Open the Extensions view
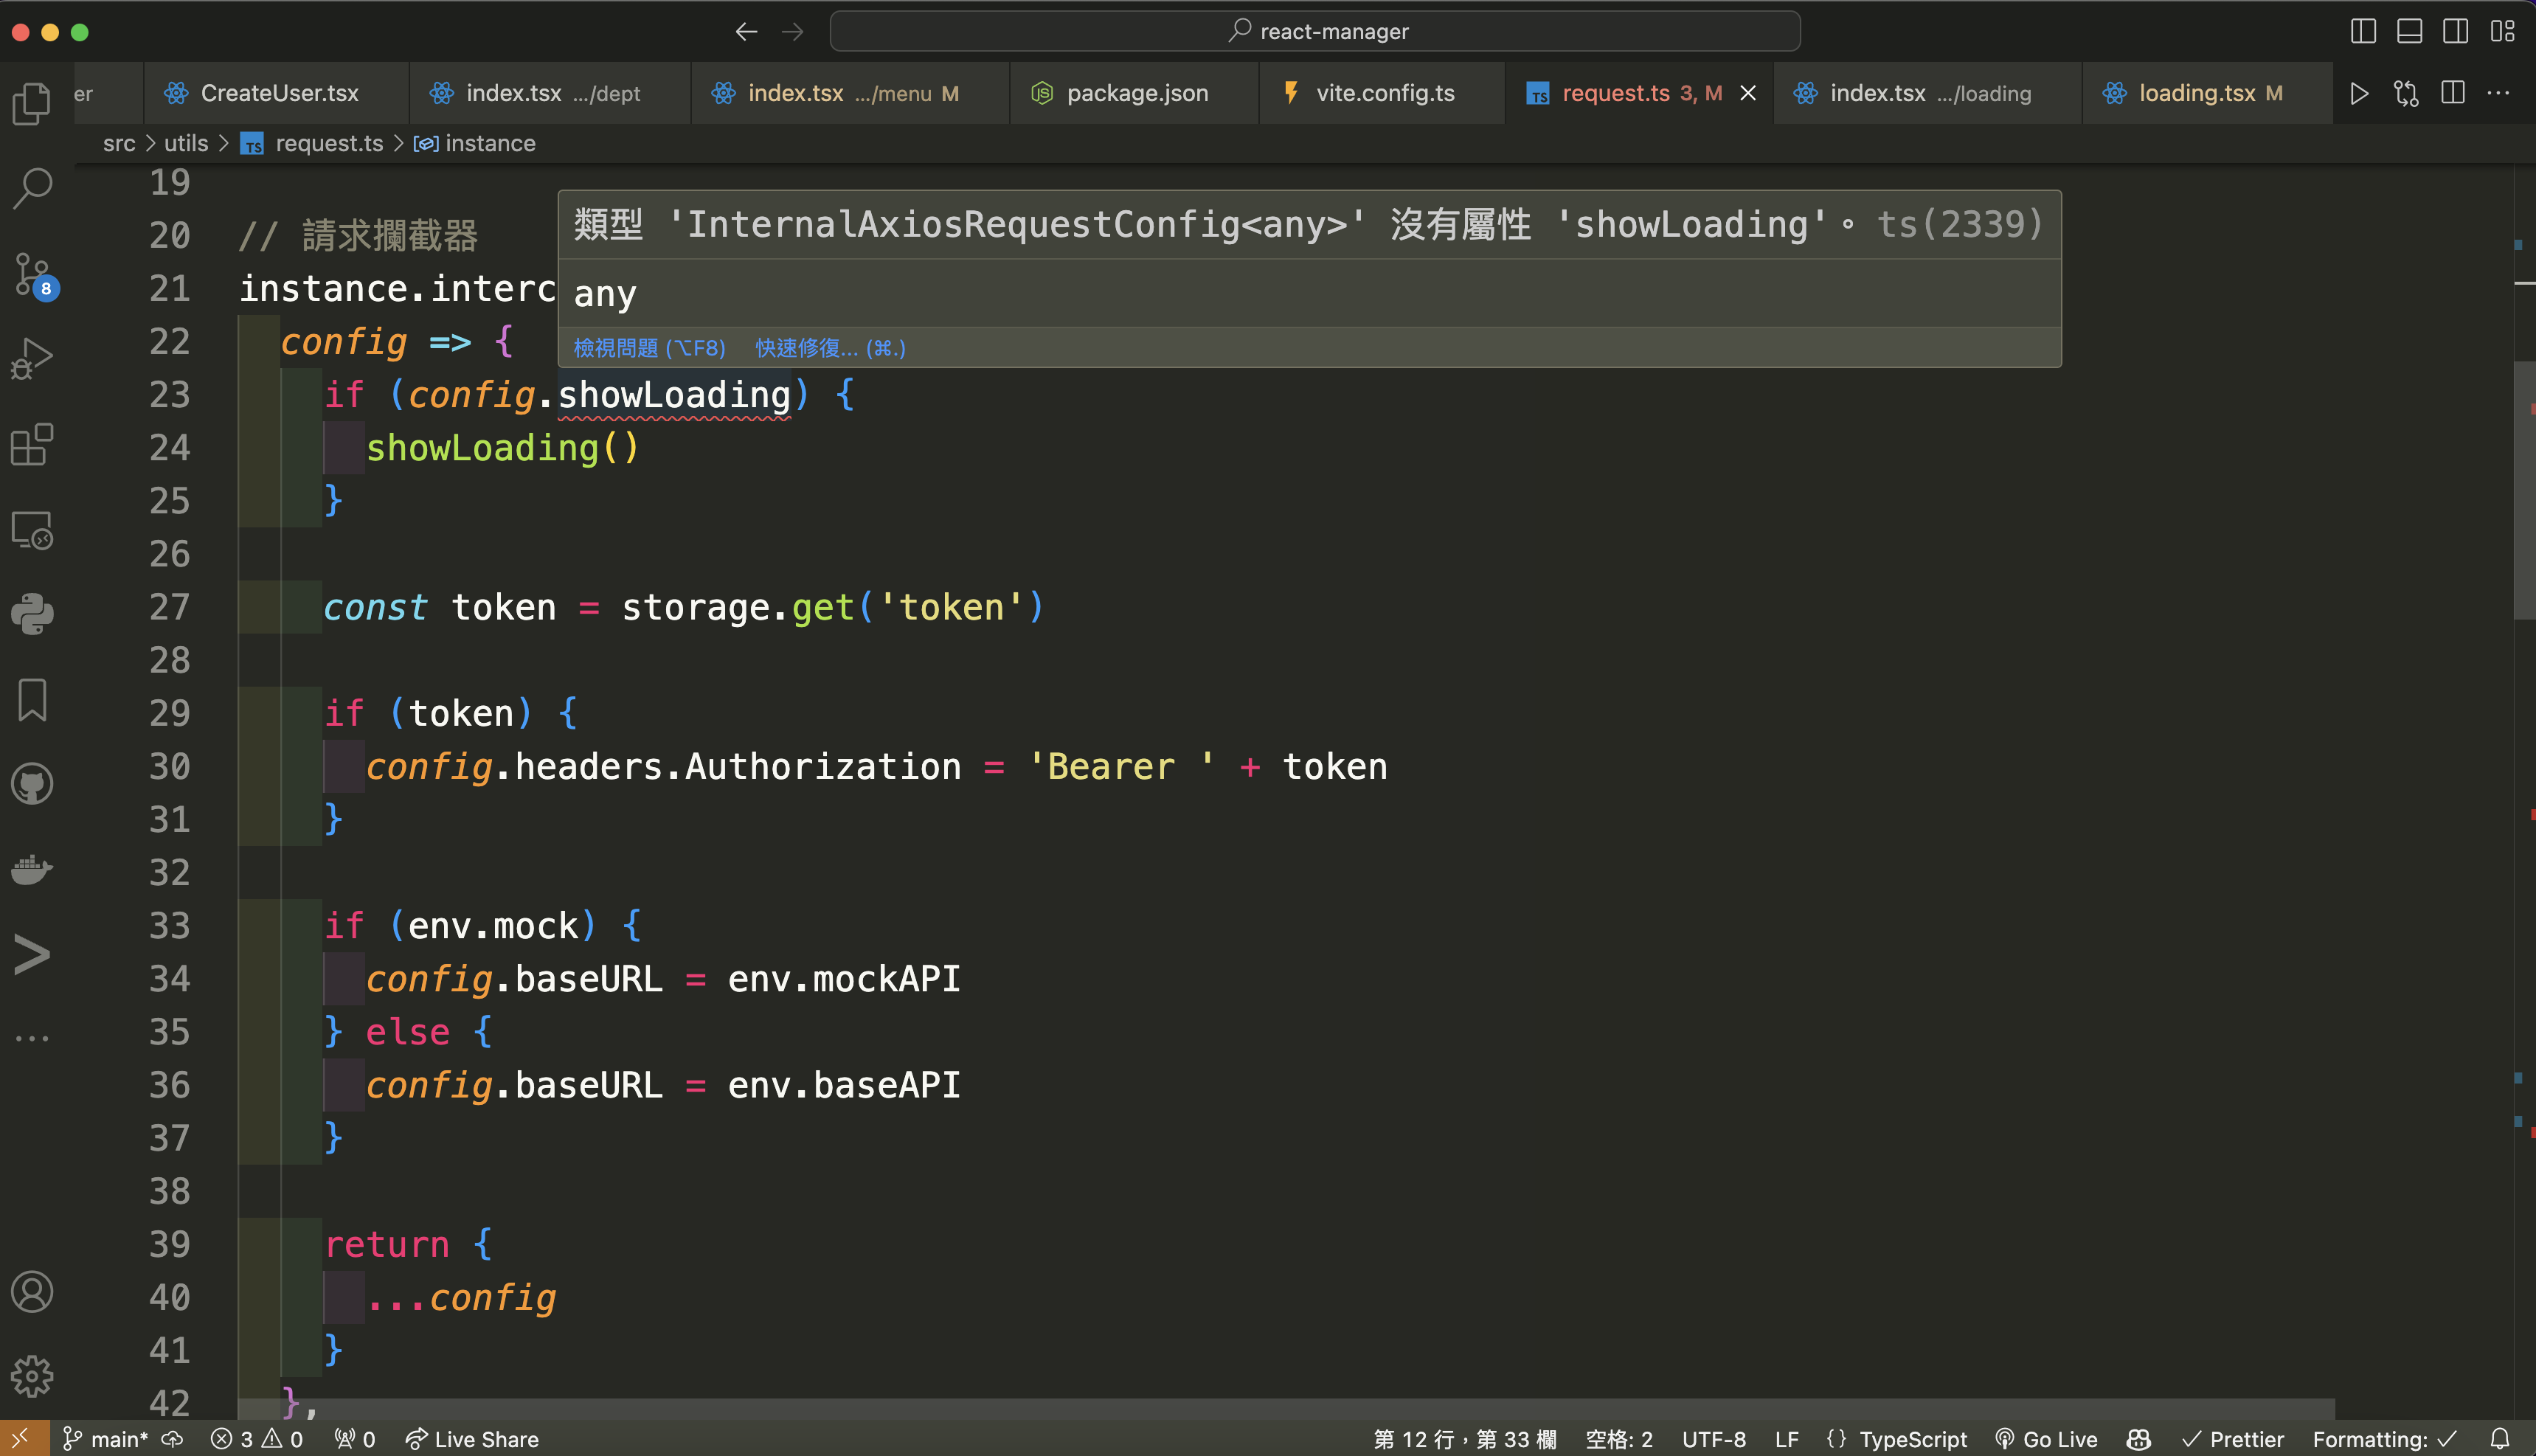Viewport: 2536px width, 1456px height. click(x=32, y=444)
